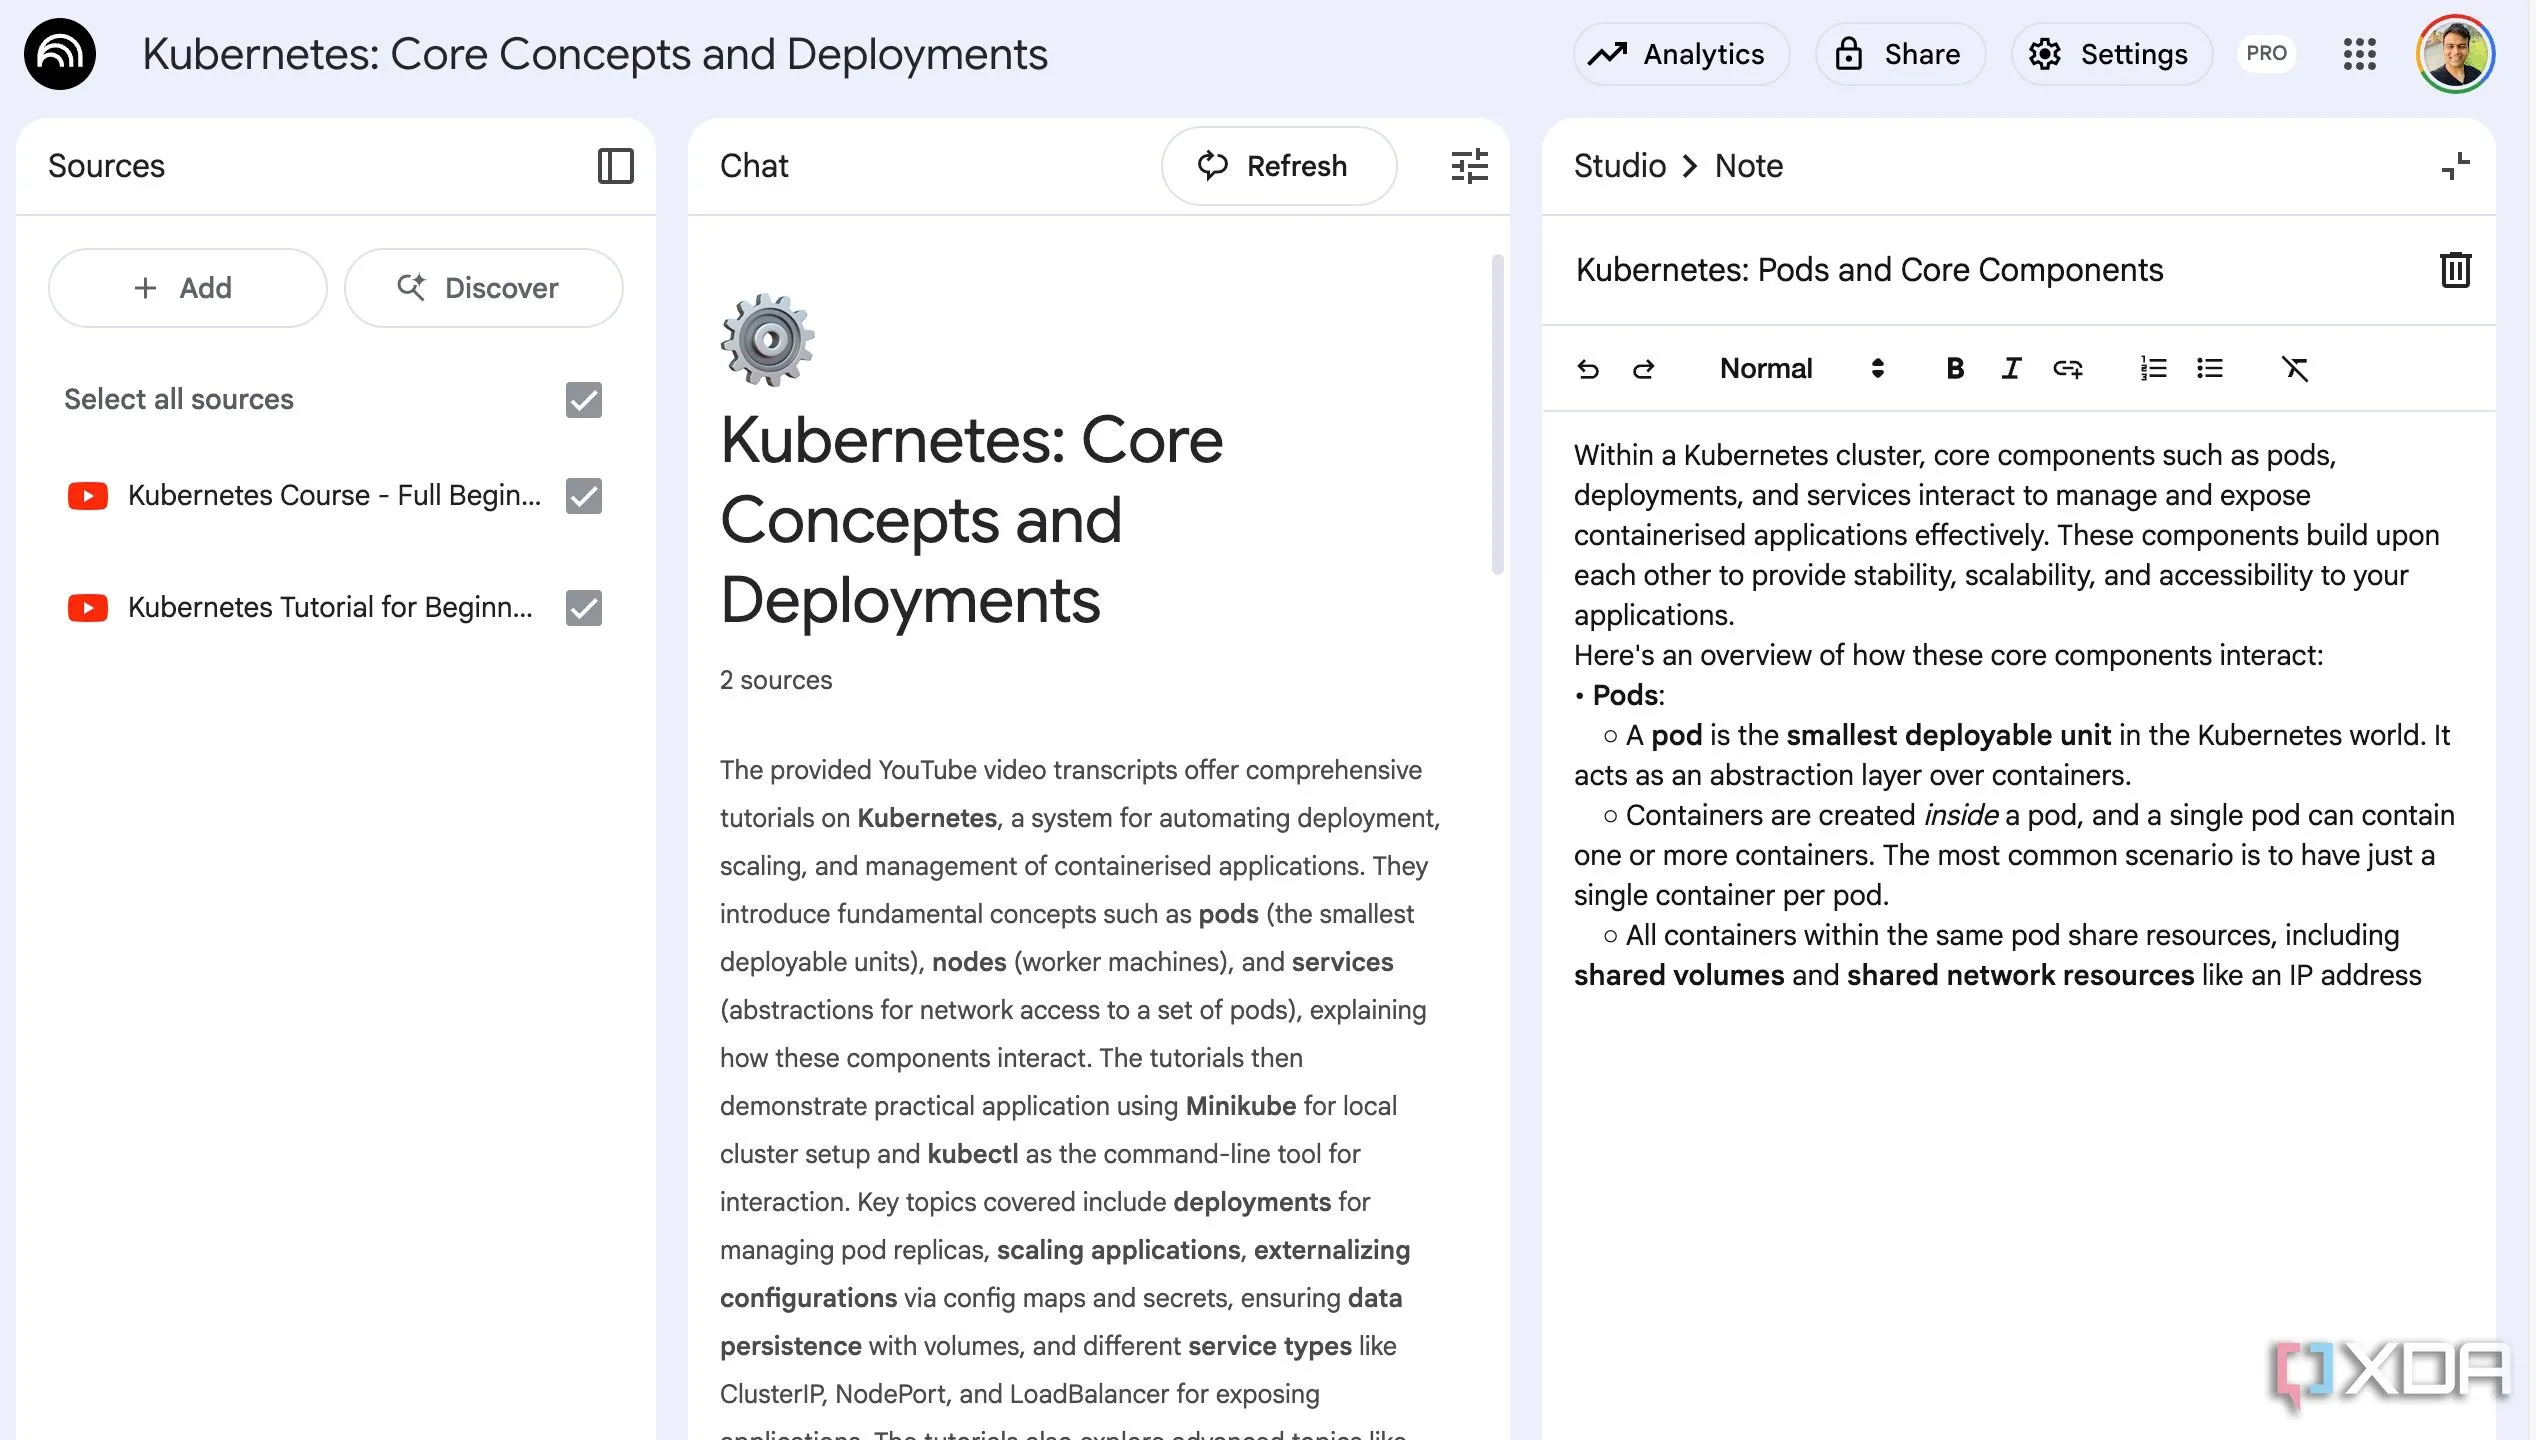The width and height of the screenshot is (2536, 1440).
Task: Click the YouTube icon of Kubernetes Course source
Action: (x=87, y=496)
